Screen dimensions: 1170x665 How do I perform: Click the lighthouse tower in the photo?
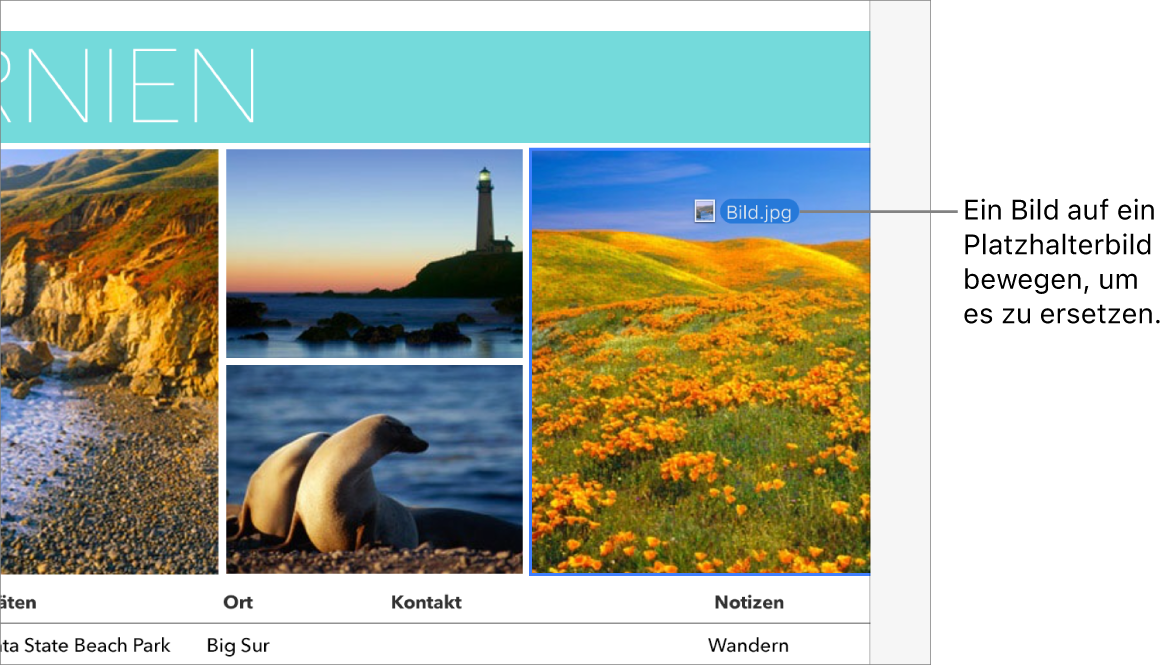tap(485, 209)
